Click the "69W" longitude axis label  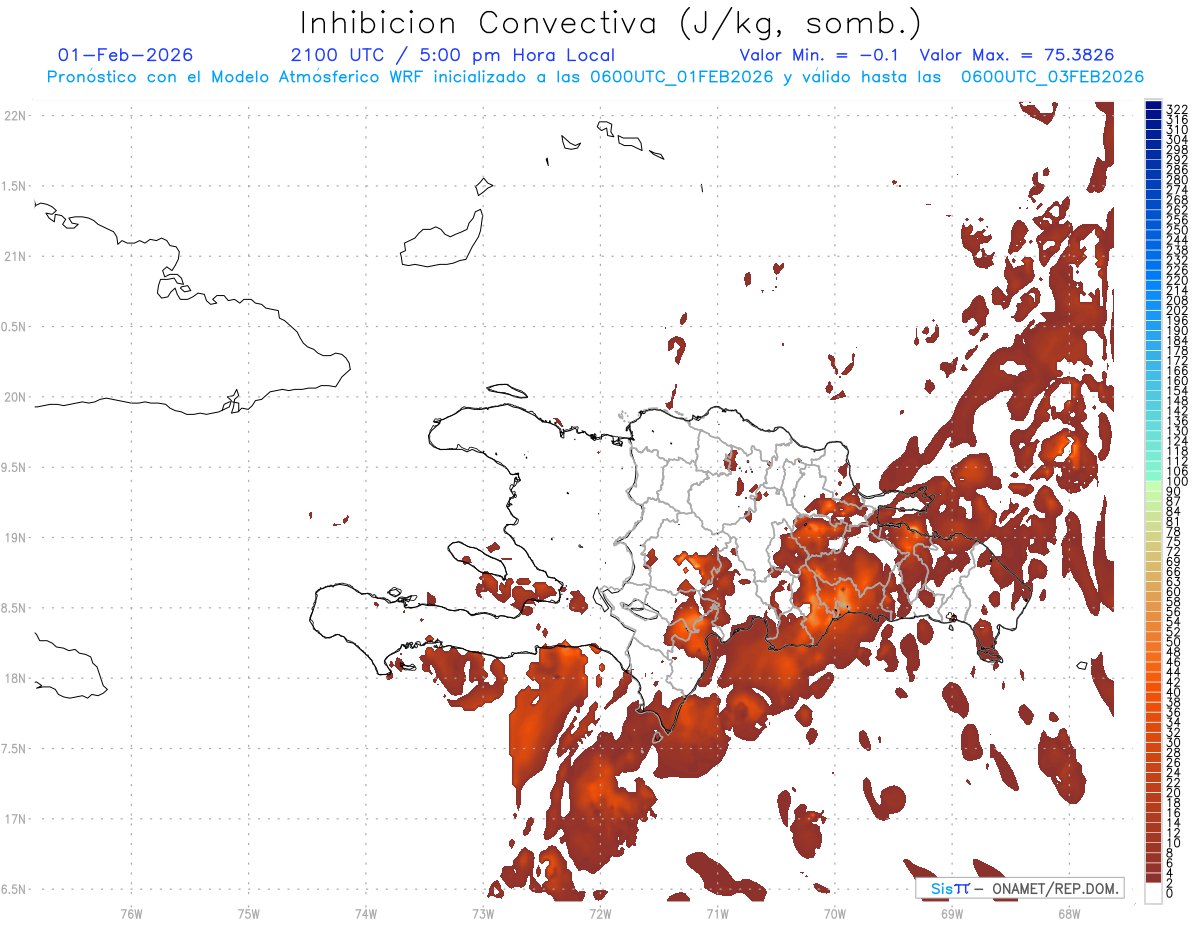click(x=951, y=913)
